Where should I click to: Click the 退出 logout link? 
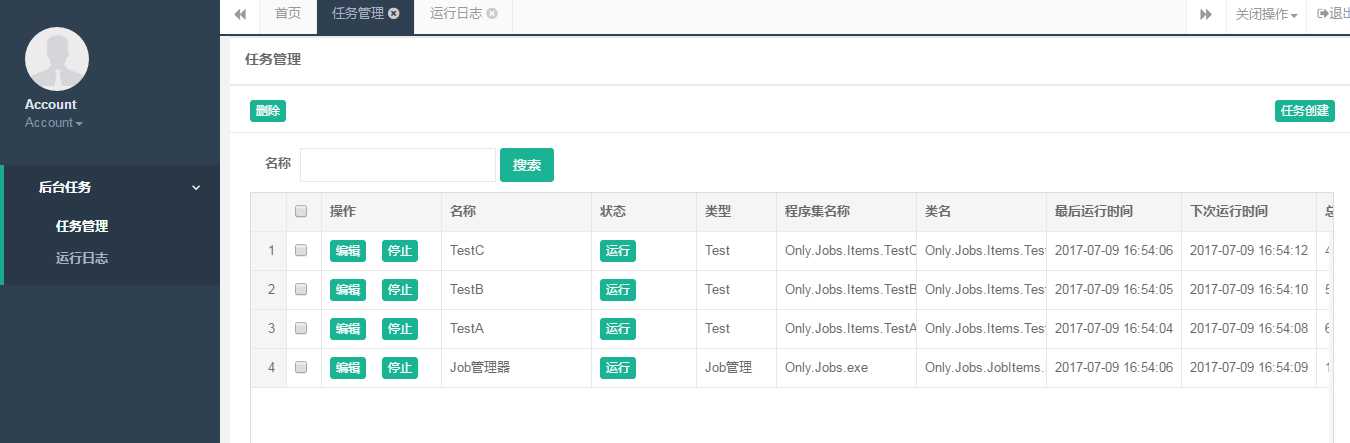coord(1331,14)
